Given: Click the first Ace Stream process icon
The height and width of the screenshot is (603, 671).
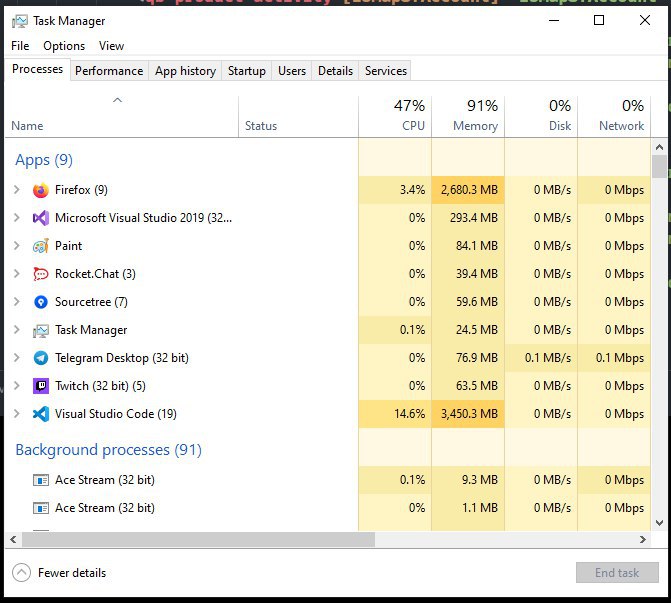Looking at the screenshot, I should (41, 480).
